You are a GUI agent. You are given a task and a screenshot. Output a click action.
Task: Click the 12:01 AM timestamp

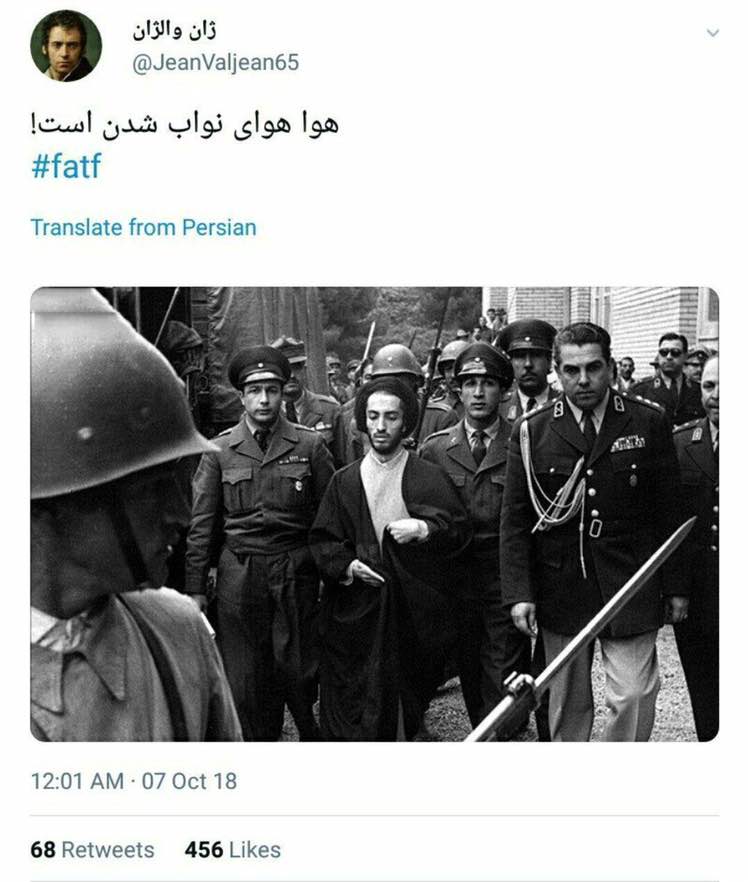click(77, 781)
